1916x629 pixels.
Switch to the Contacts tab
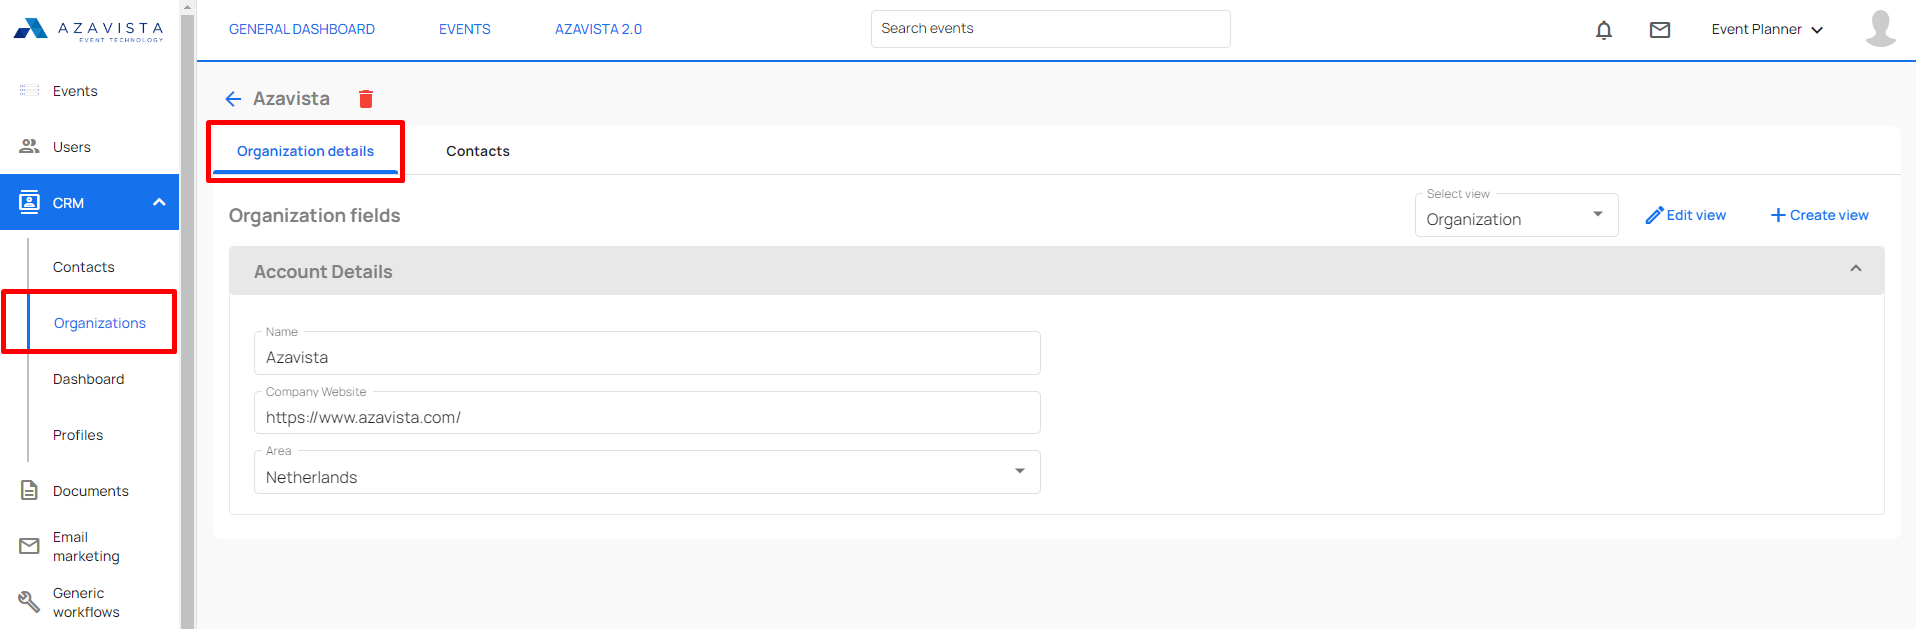click(x=478, y=151)
